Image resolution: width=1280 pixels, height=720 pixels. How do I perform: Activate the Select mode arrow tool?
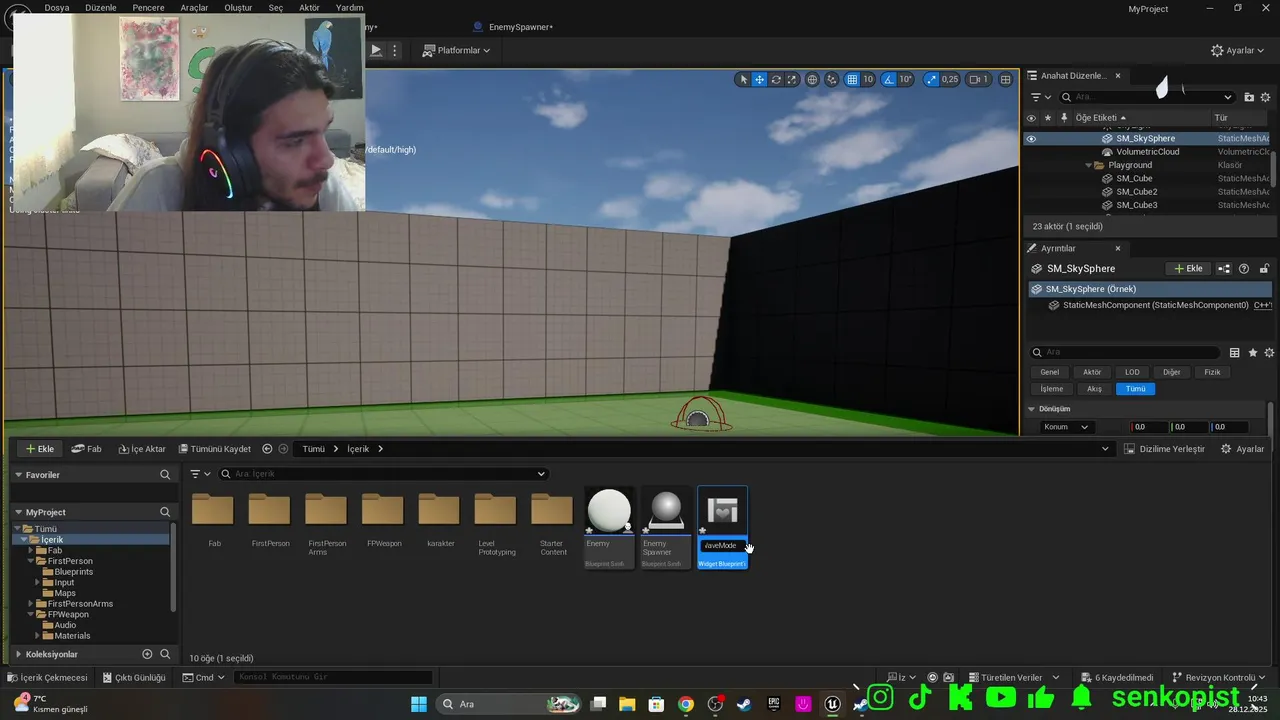click(x=743, y=79)
